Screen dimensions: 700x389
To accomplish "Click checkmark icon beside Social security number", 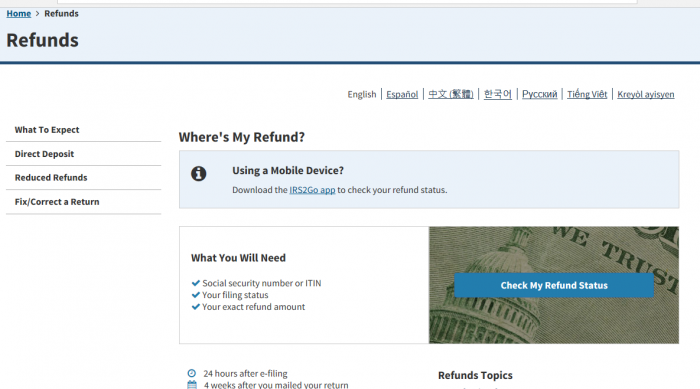I will click(x=196, y=283).
